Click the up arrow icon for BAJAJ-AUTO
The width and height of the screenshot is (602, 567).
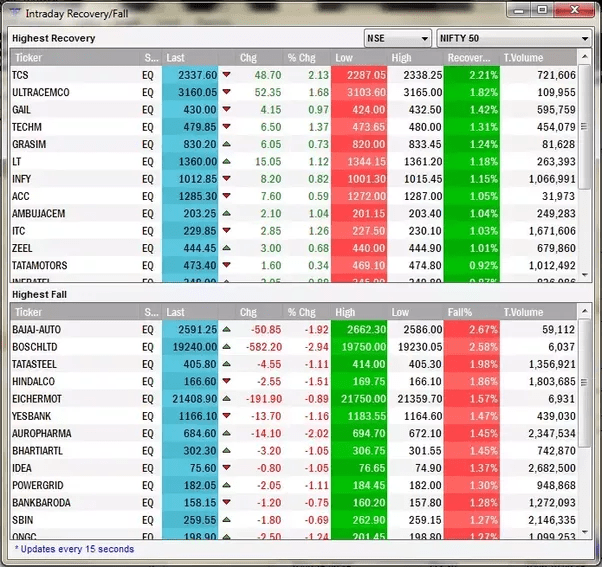pos(227,329)
